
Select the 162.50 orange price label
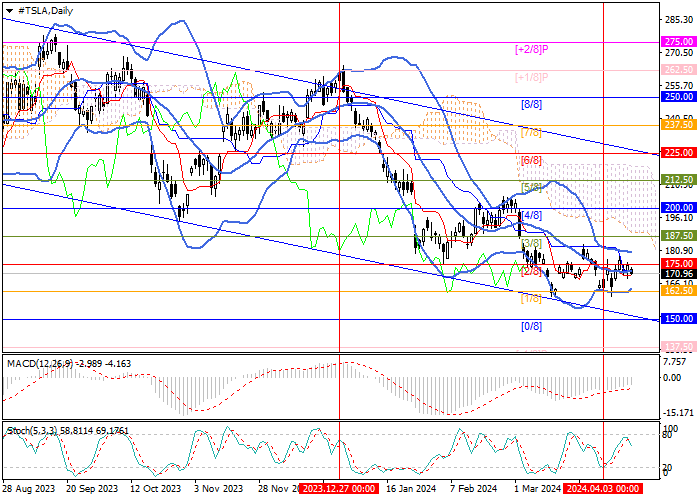click(679, 291)
